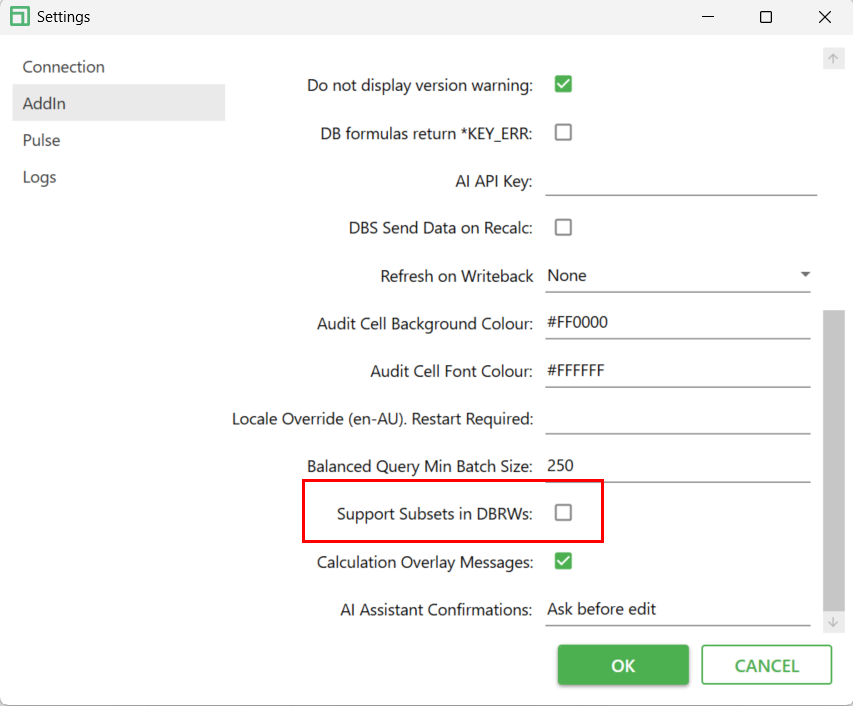Discard changes with the CANCEL button
The width and height of the screenshot is (853, 706).
click(767, 665)
